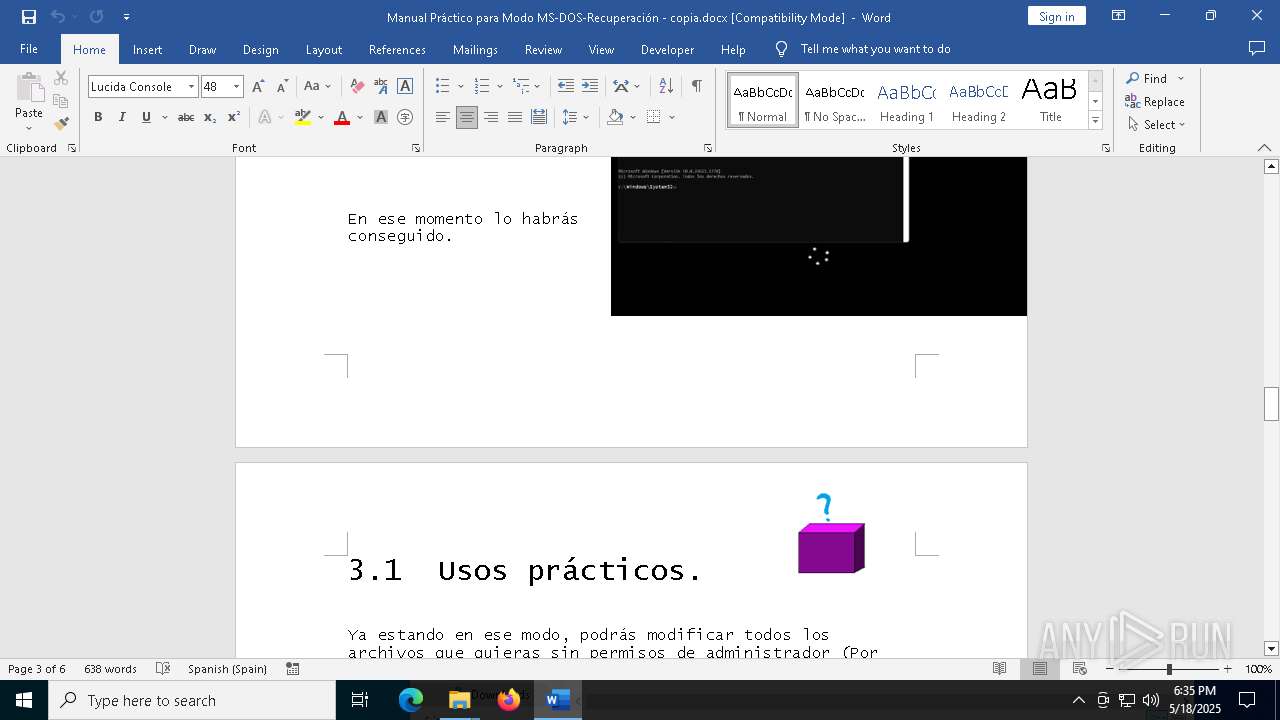Click the Find button
Image resolution: width=1280 pixels, height=720 pixels.
pyautogui.click(x=1147, y=79)
